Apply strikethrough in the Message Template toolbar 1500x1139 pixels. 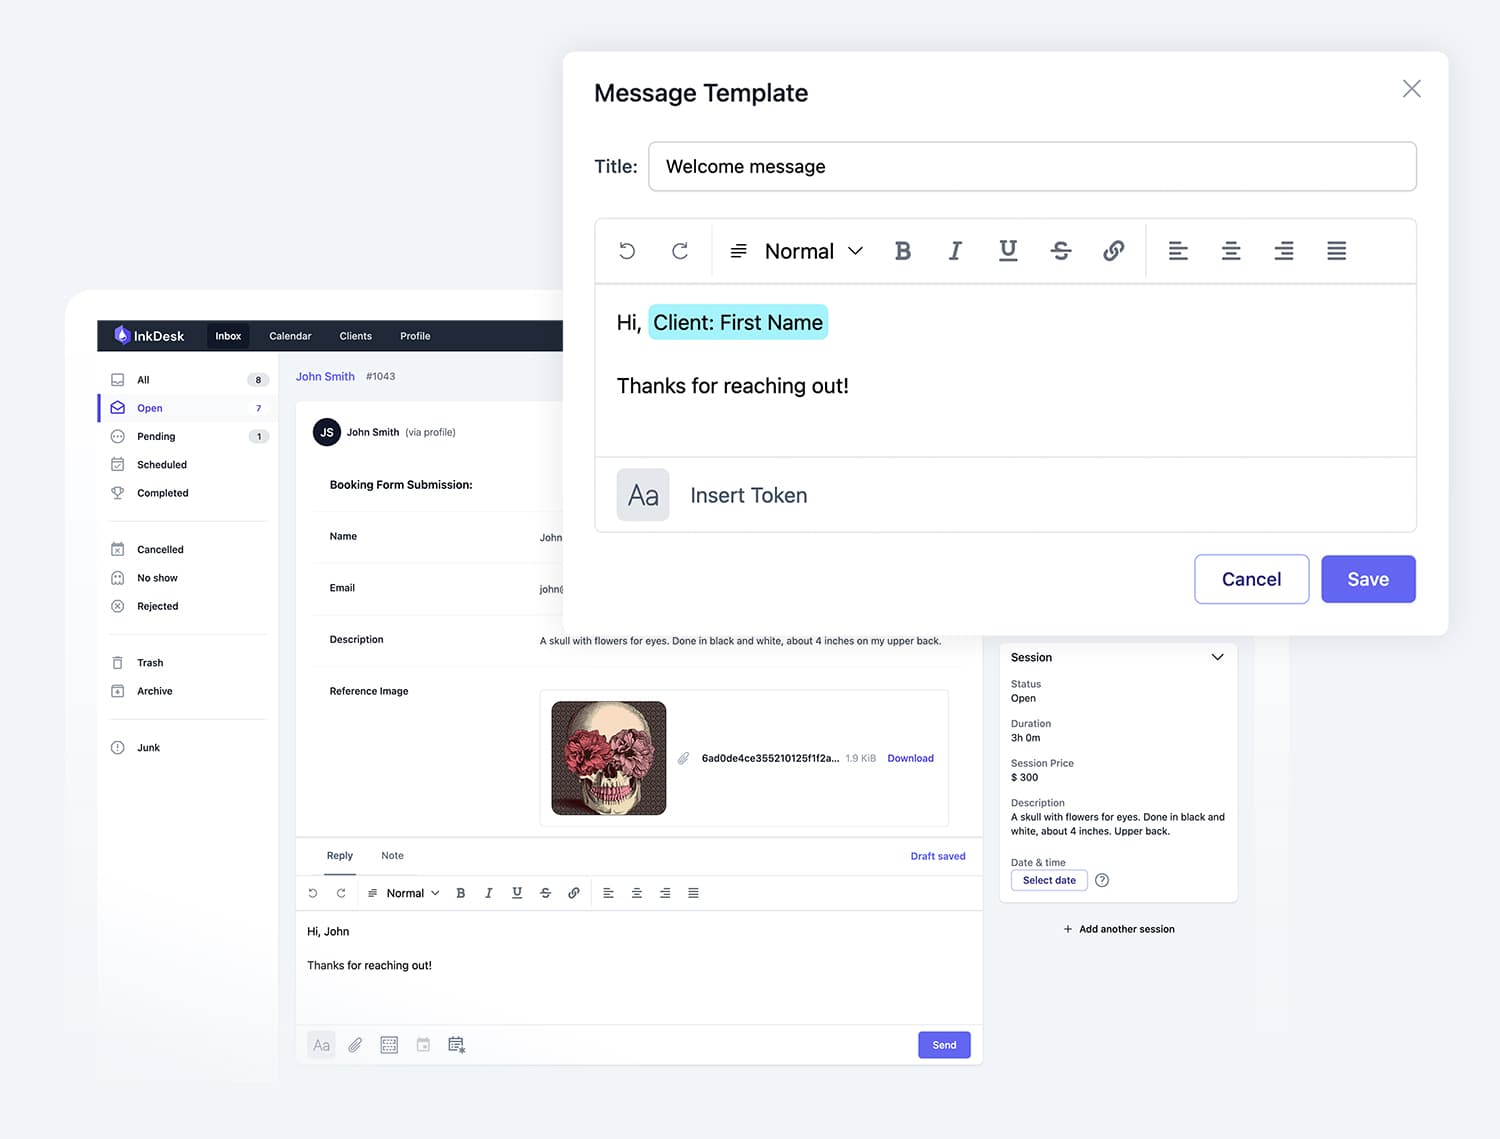[1061, 251]
